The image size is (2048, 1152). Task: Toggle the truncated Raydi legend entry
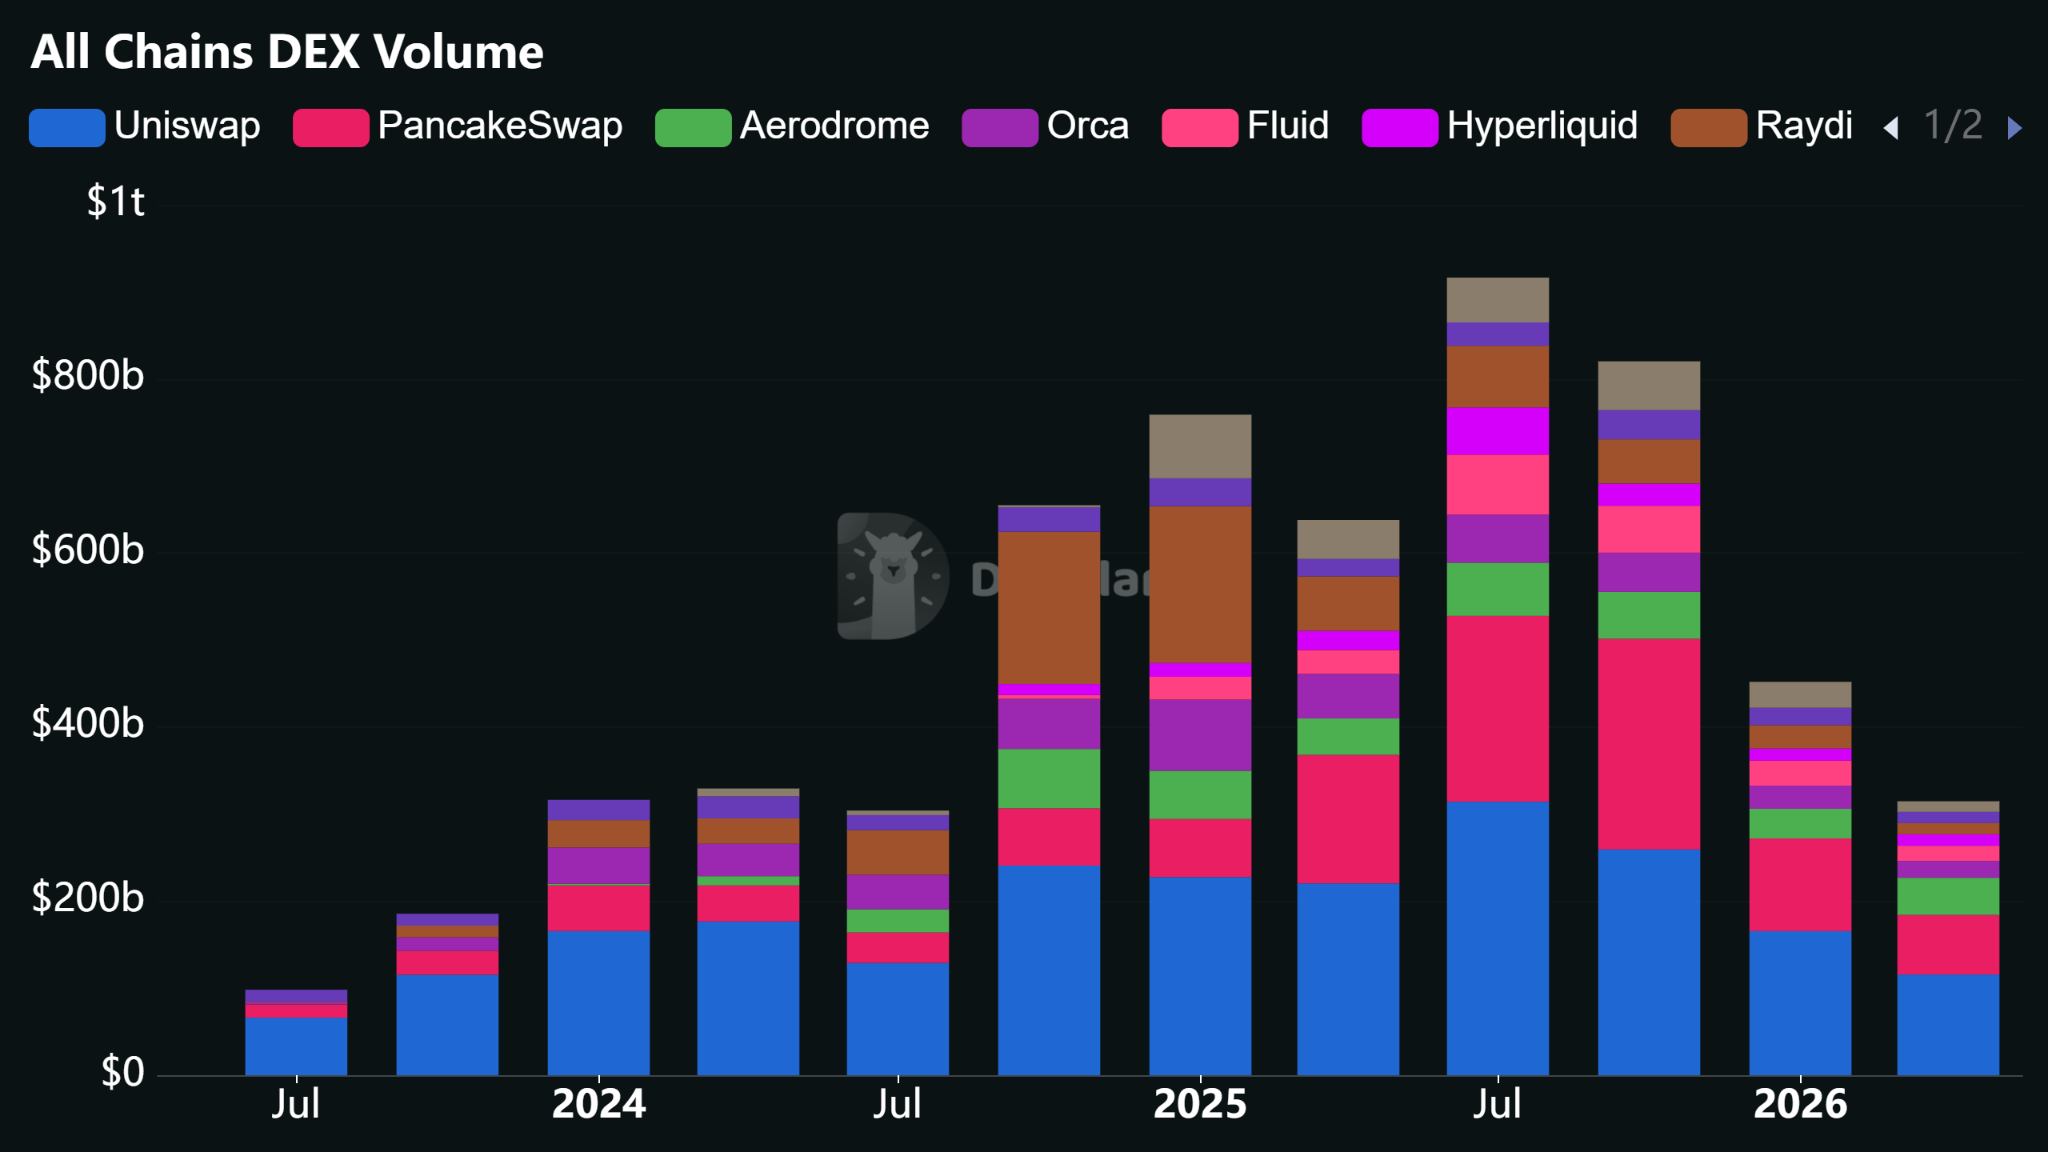pos(1761,127)
